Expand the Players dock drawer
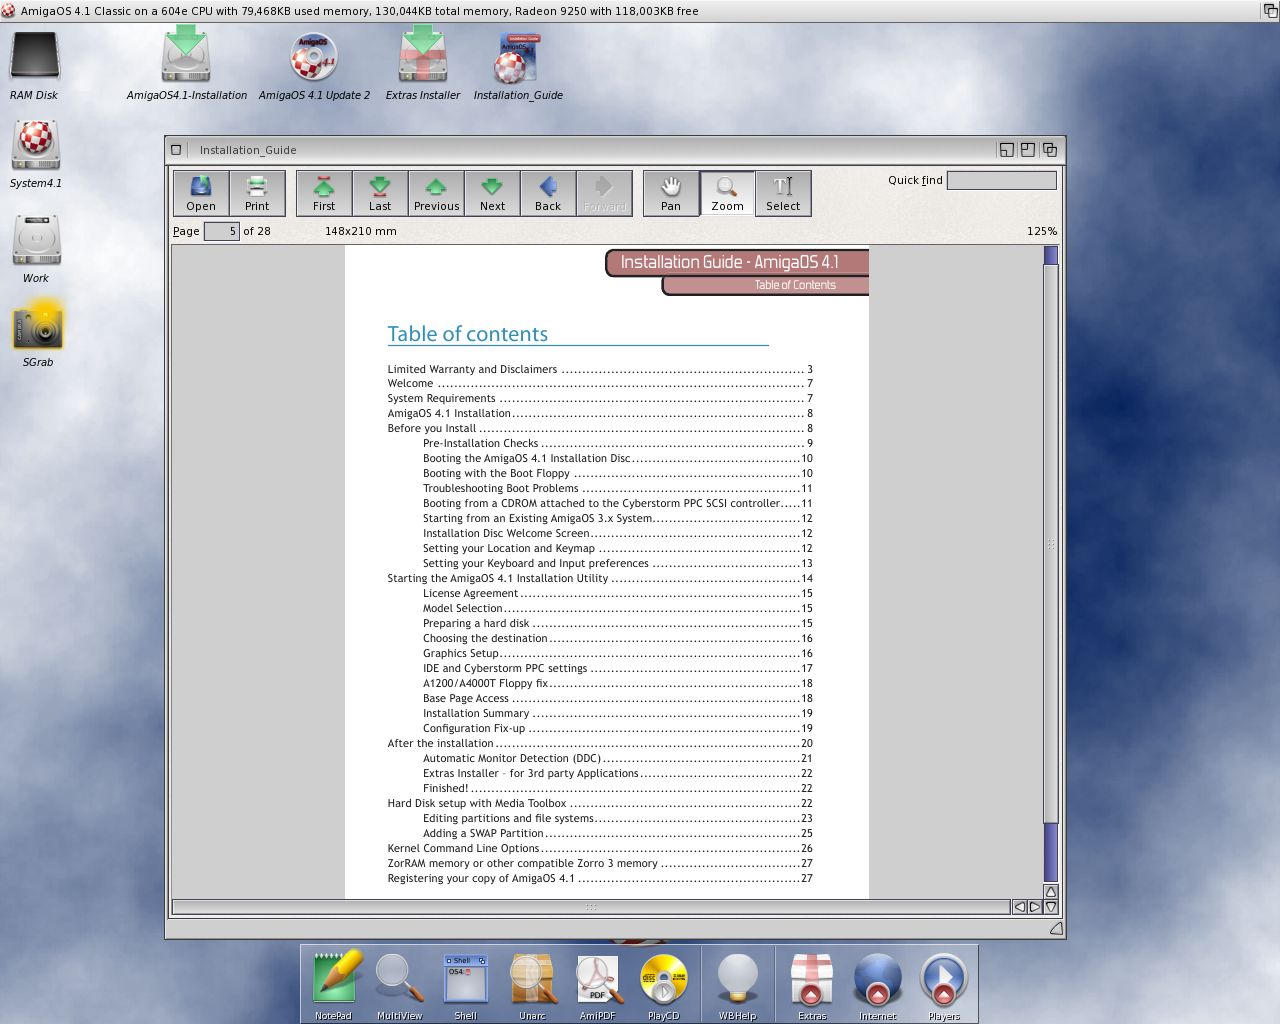This screenshot has height=1024, width=1280. coord(943,985)
